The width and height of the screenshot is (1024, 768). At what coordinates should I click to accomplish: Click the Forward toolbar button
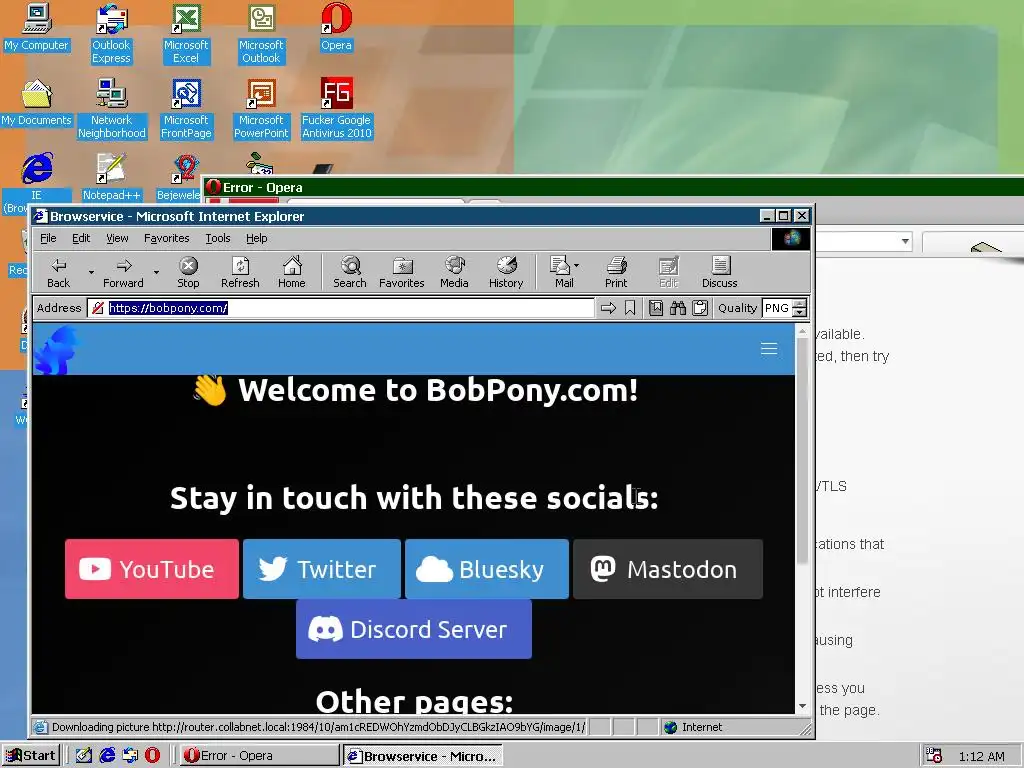(123, 272)
